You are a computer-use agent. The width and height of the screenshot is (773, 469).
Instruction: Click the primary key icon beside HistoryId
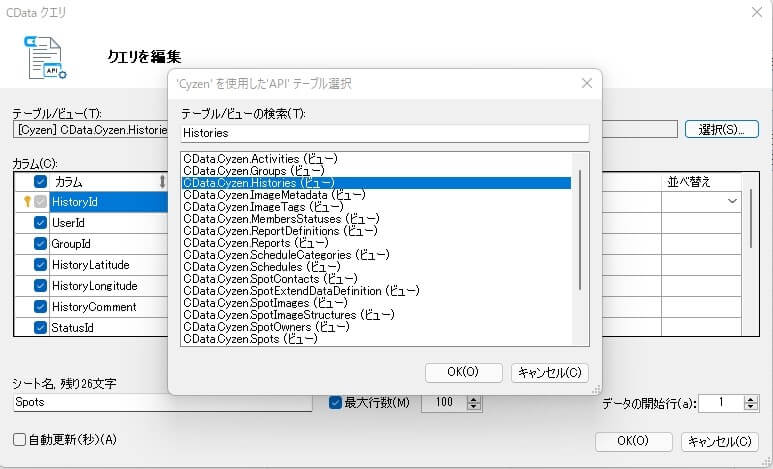tap(27, 201)
